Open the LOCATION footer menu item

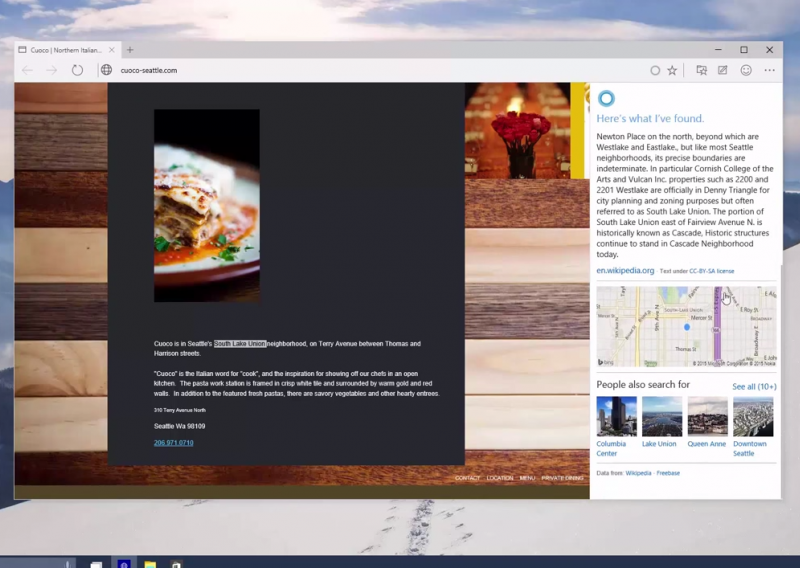click(x=500, y=478)
